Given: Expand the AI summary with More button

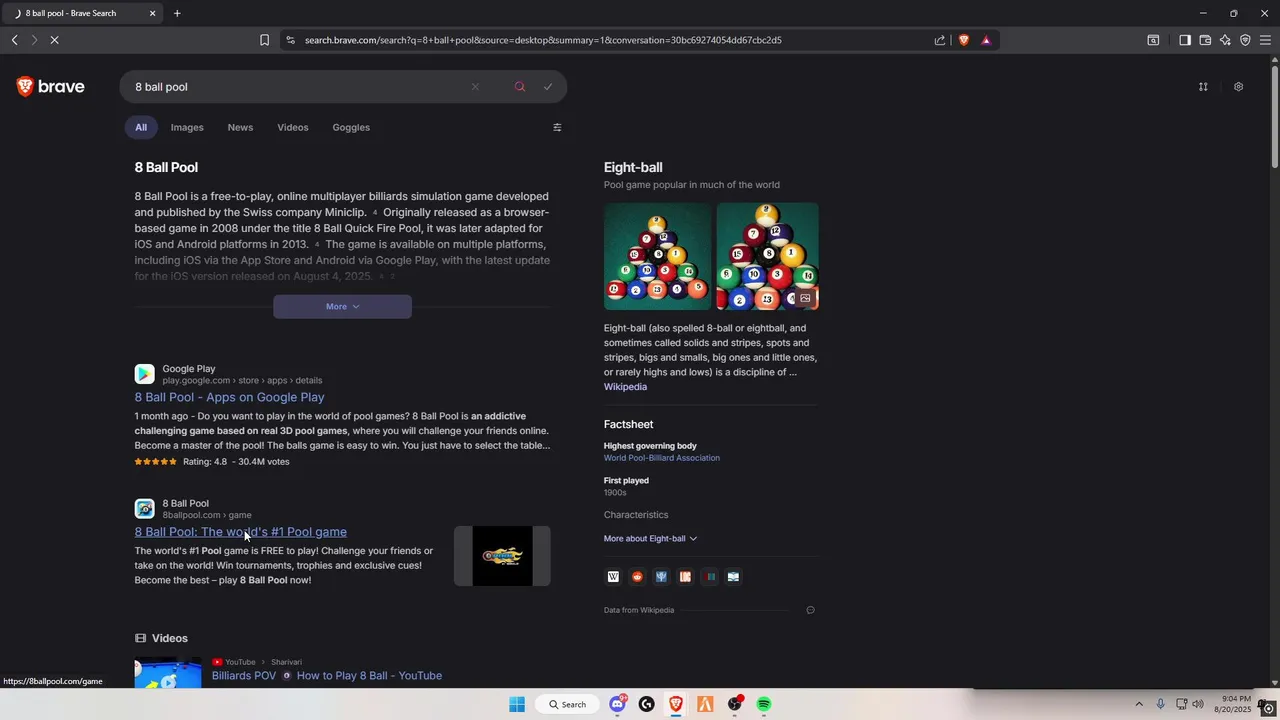Looking at the screenshot, I should pyautogui.click(x=342, y=306).
